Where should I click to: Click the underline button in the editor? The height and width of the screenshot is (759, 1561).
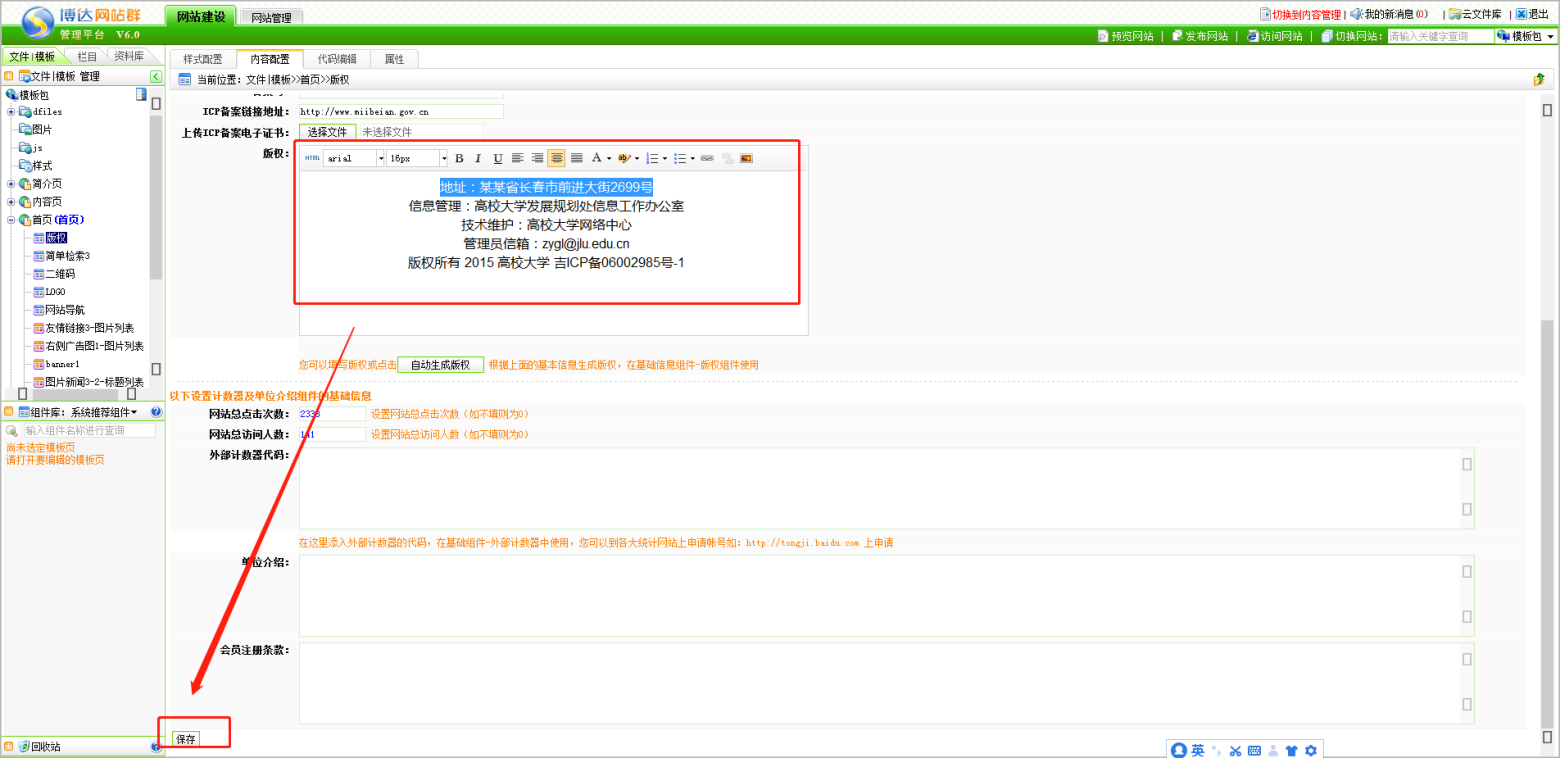(x=497, y=158)
